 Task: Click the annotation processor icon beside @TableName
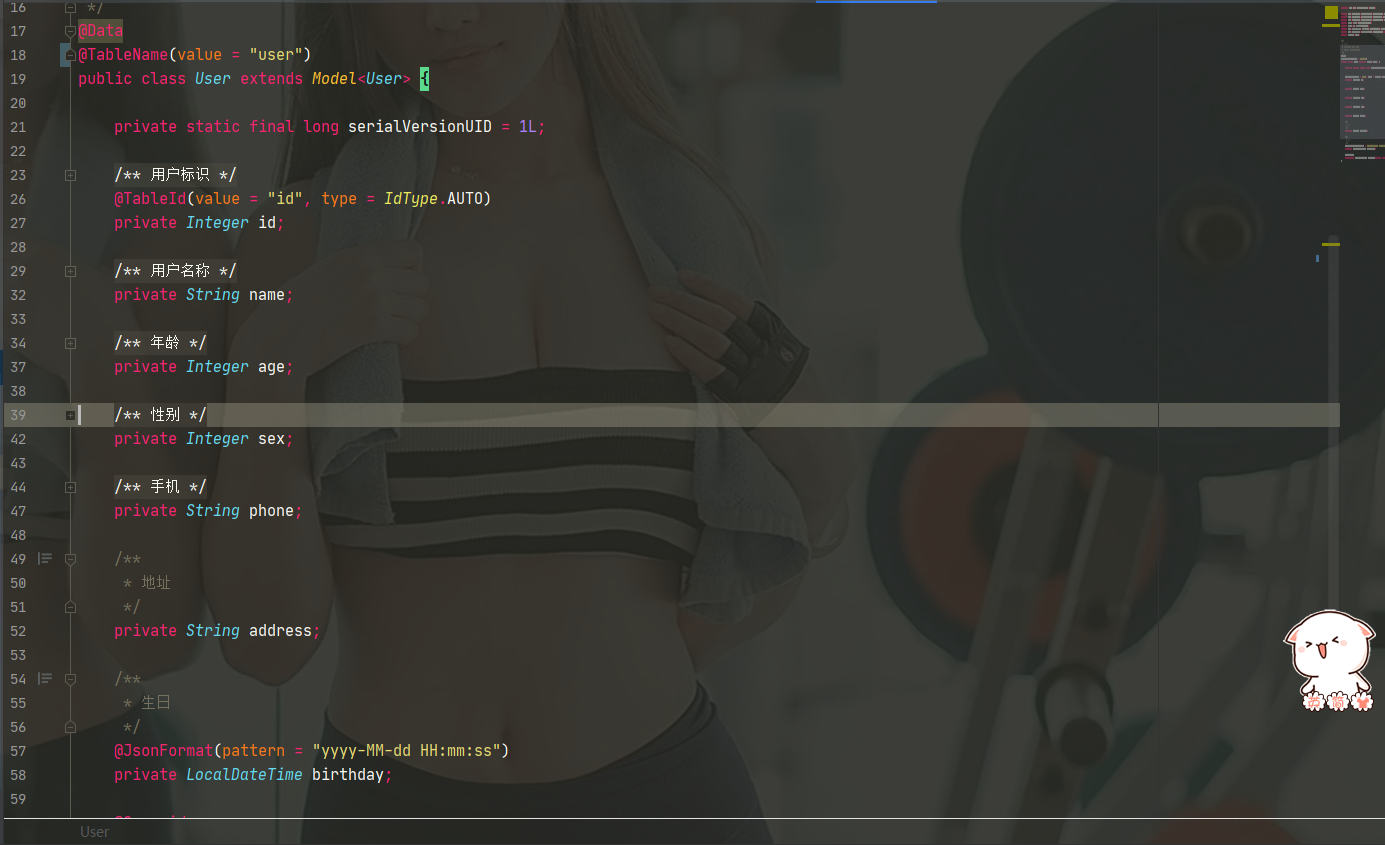tap(68, 54)
